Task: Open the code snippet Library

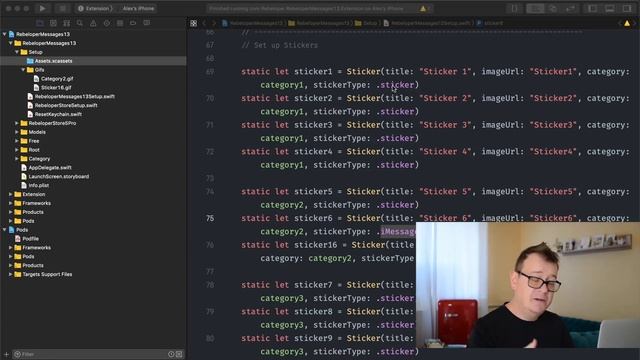Action: coord(514,8)
